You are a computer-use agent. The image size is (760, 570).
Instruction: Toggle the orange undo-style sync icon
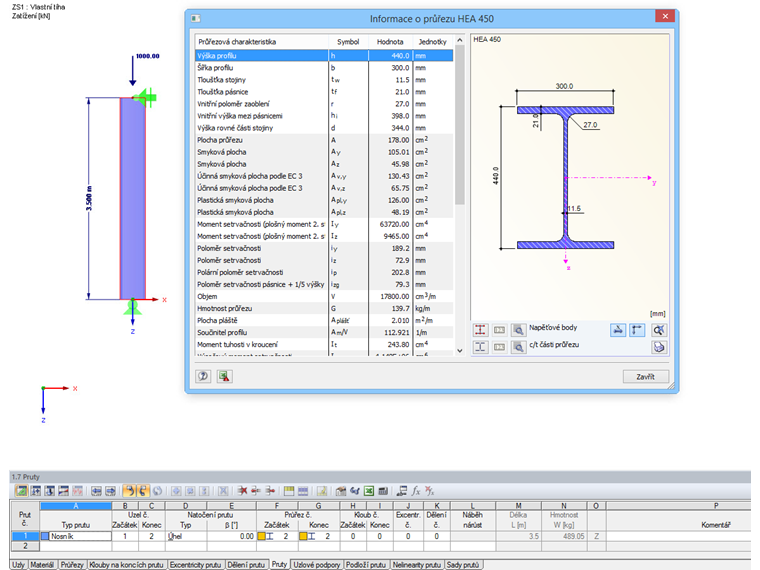(x=129, y=491)
